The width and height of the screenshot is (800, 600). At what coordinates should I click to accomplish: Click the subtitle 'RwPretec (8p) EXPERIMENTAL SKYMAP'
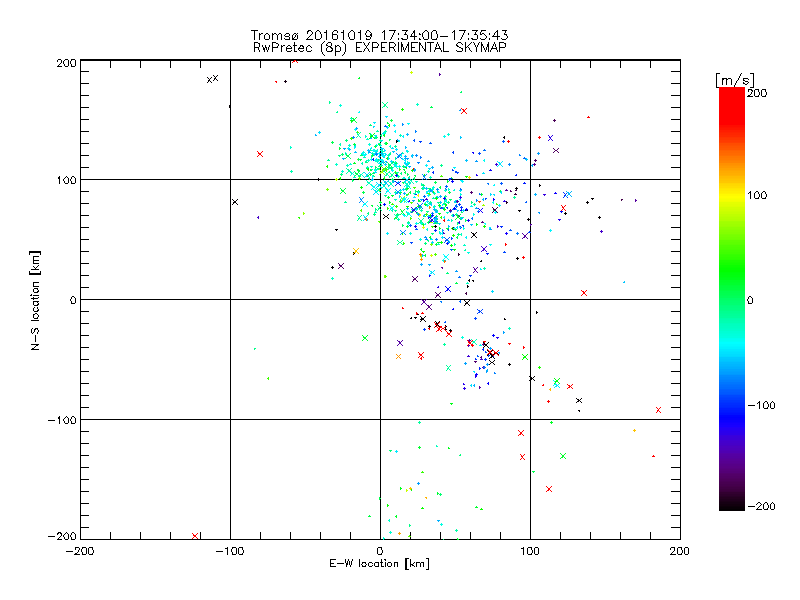click(380, 48)
